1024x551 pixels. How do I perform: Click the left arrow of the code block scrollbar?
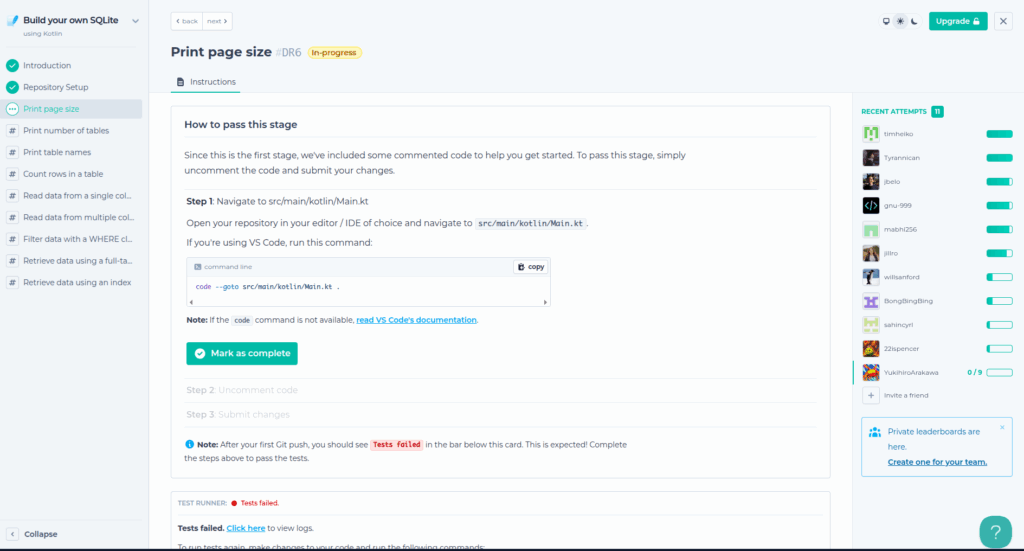tap(191, 302)
